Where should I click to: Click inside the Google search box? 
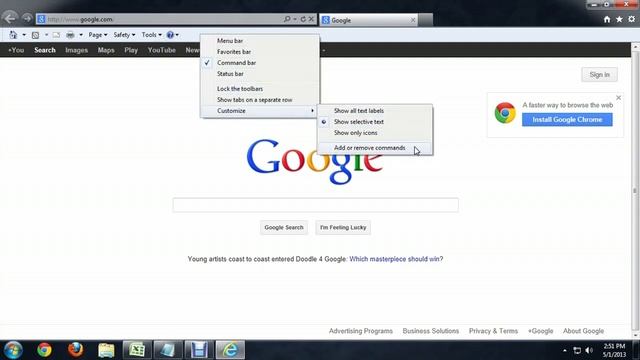(x=316, y=205)
